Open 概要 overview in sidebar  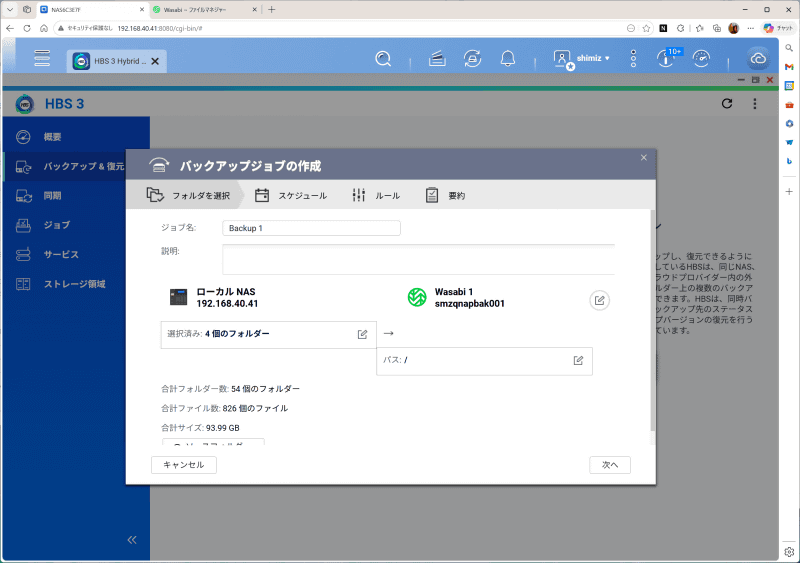pyautogui.click(x=77, y=137)
